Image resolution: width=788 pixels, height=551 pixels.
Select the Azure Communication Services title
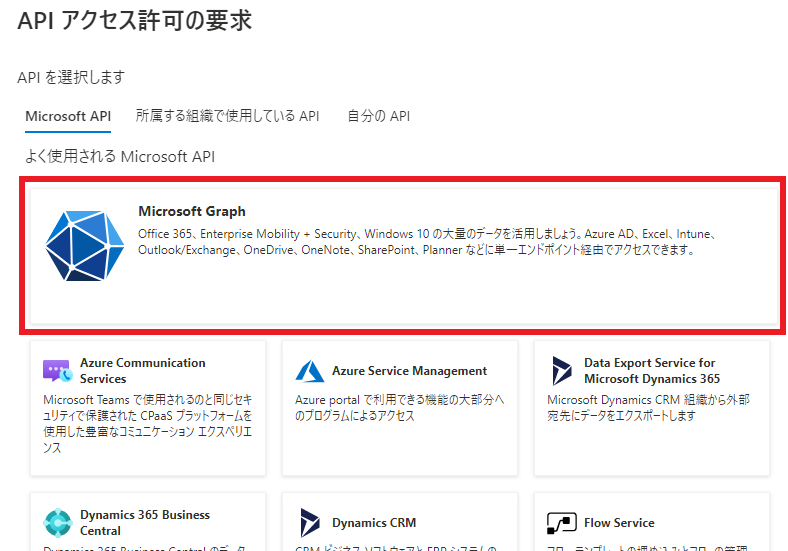(143, 371)
